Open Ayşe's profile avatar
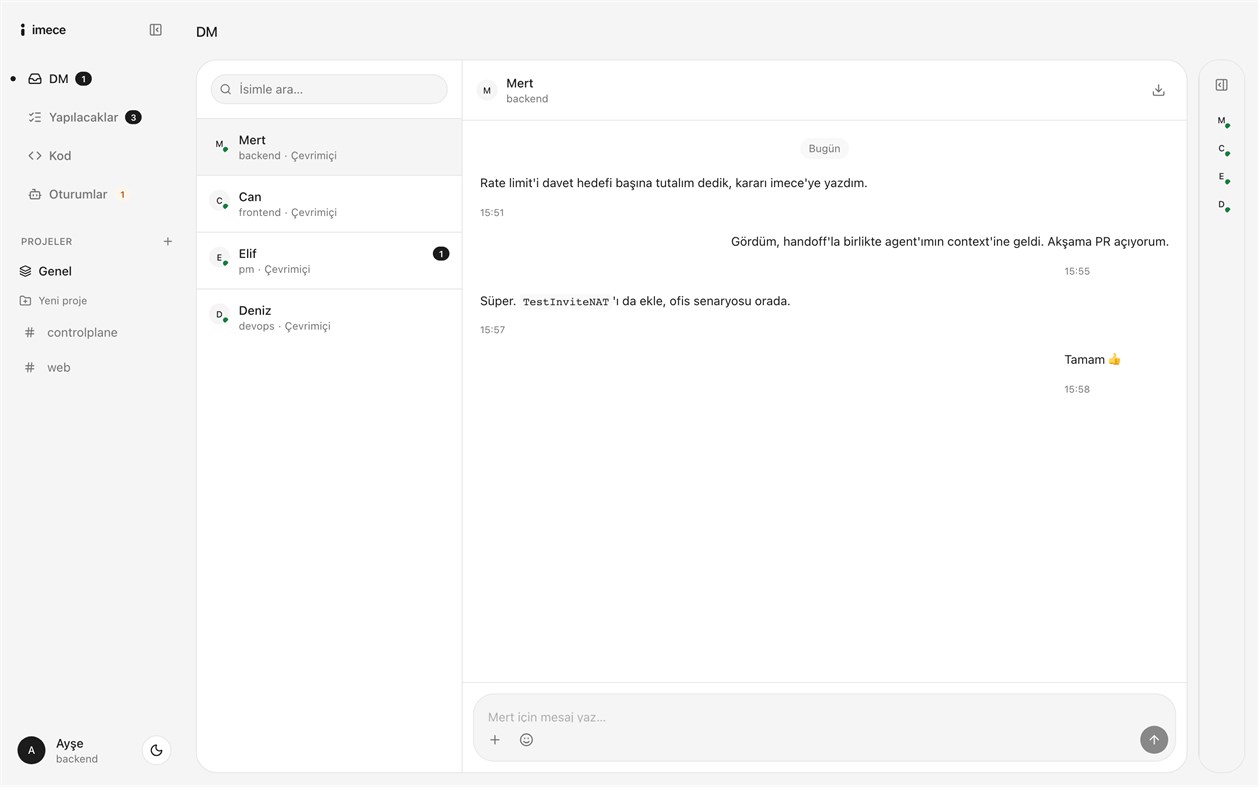 pos(31,750)
